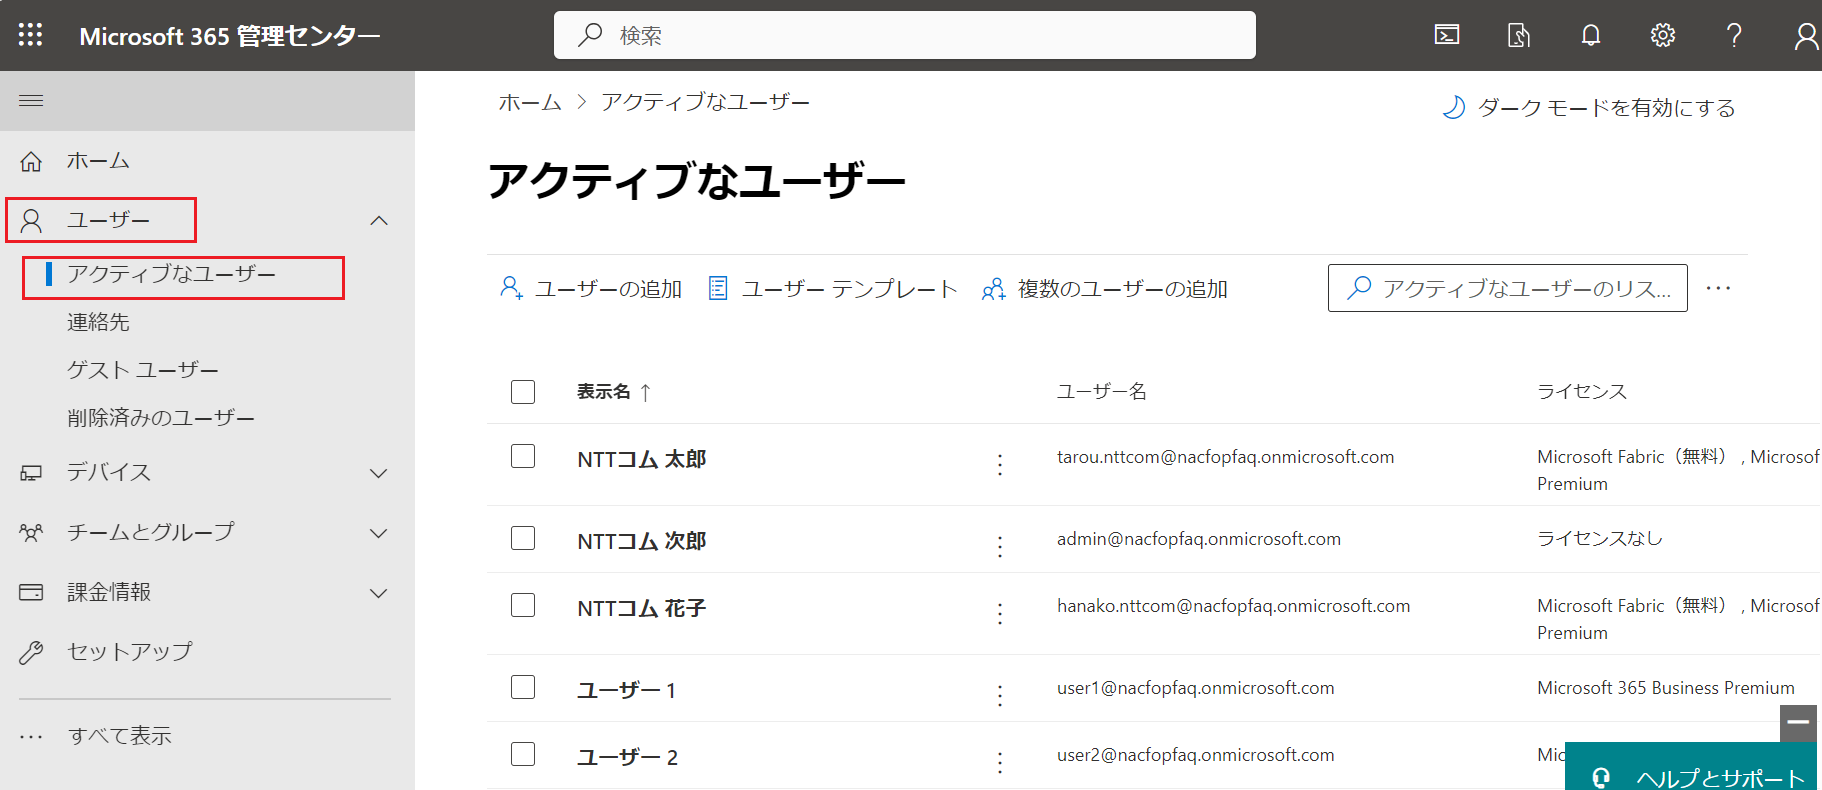Open user NTTコム 花子
Screen dimensions: 1822x790
click(642, 608)
